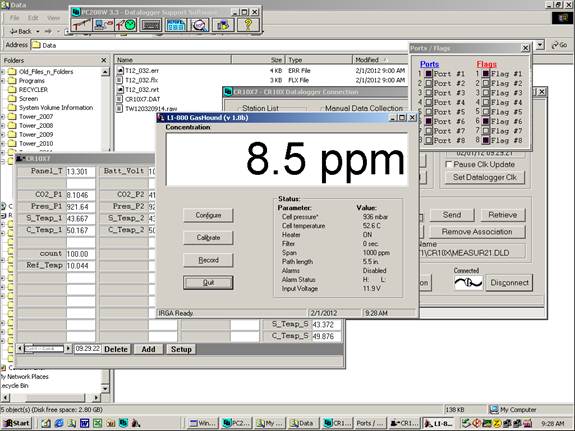Viewport: 575px width, 431px height.
Task: Click the Ports heading link
Action: 429,64
